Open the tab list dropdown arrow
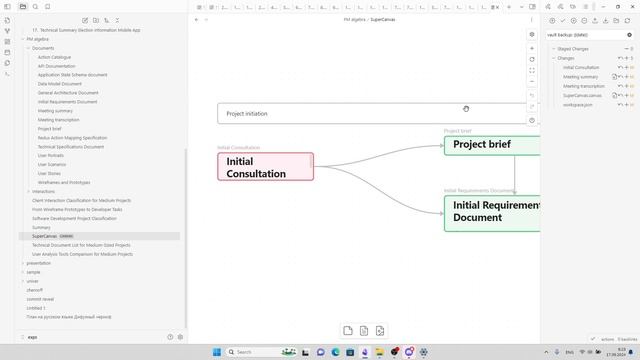Screen dimensions: 640x360 click(521, 7)
